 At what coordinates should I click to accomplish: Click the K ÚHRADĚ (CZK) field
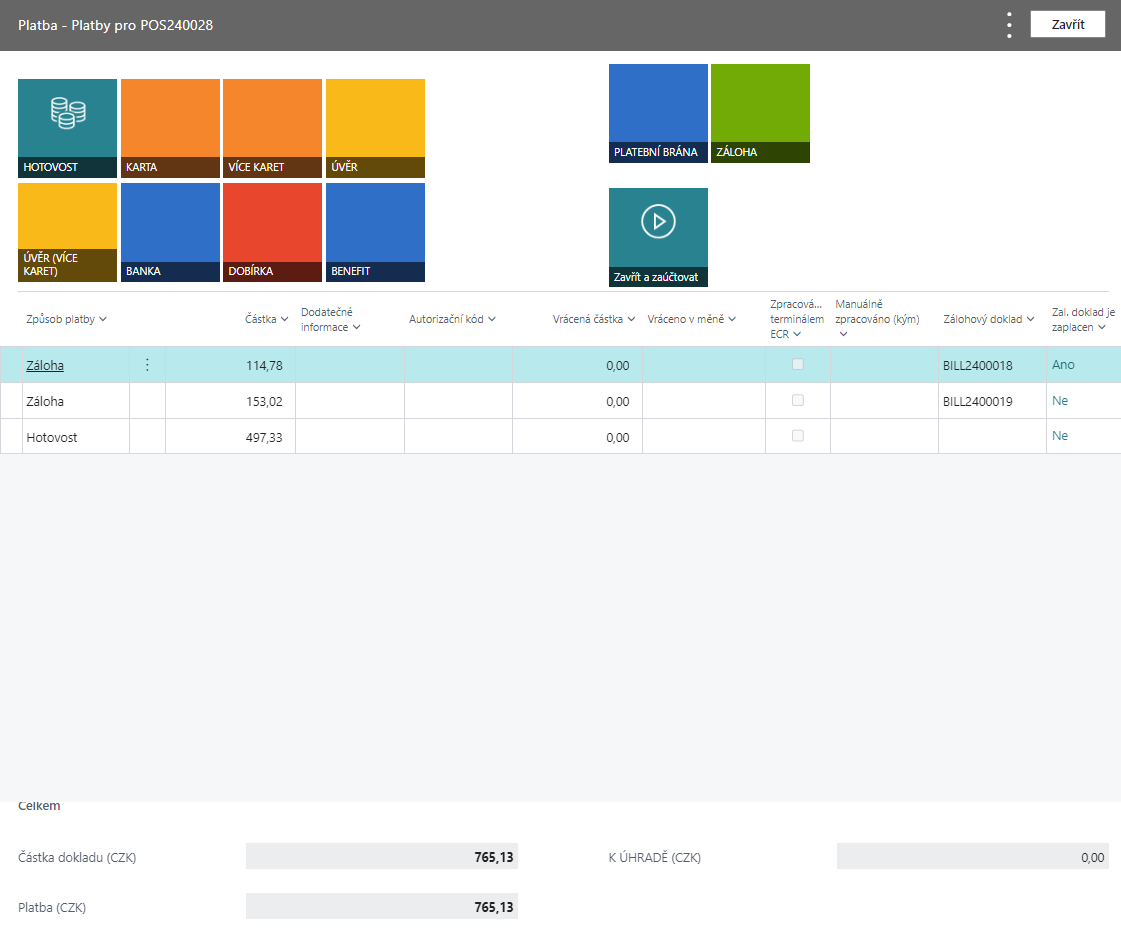coord(972,857)
